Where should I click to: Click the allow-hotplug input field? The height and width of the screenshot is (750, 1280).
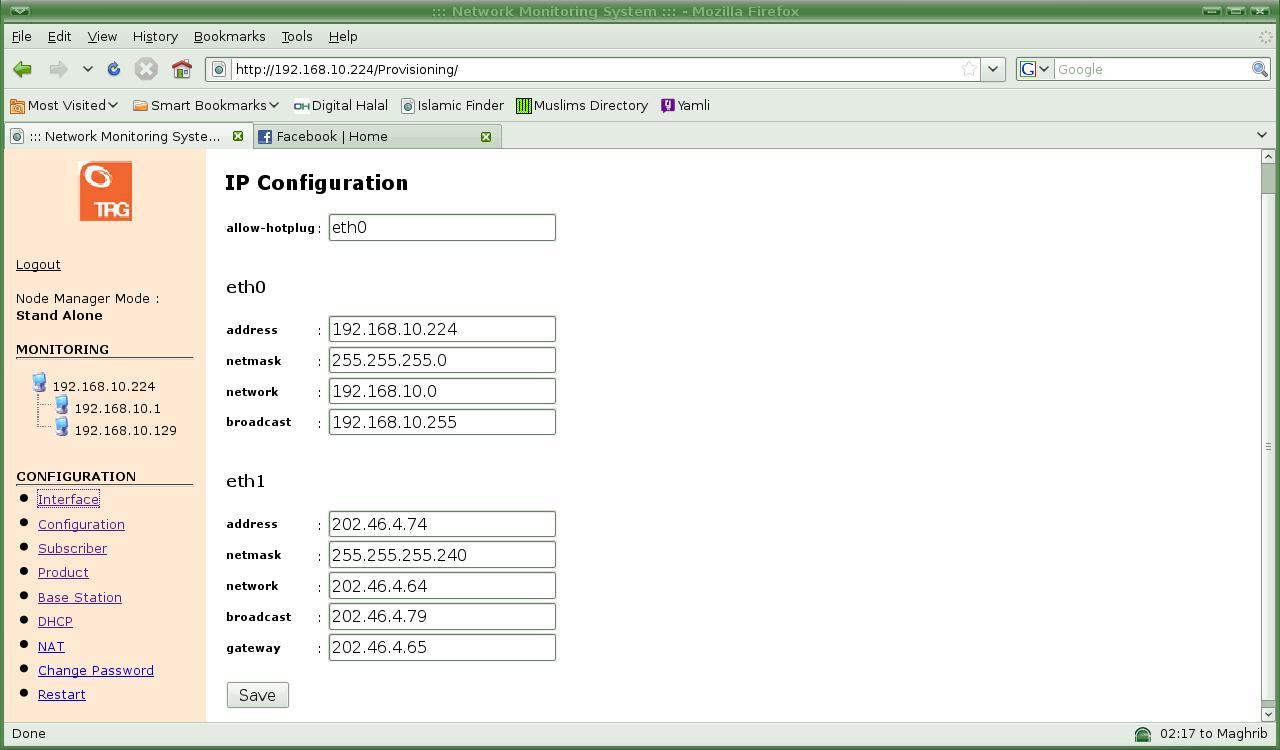442,227
